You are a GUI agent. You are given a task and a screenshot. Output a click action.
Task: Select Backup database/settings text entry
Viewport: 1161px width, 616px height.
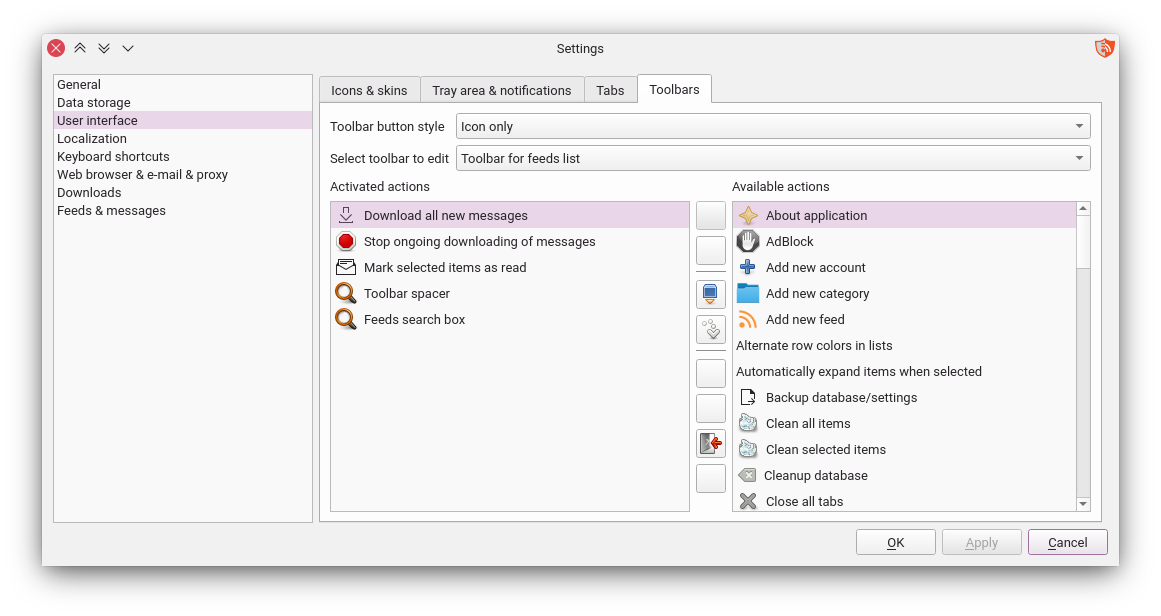841,398
